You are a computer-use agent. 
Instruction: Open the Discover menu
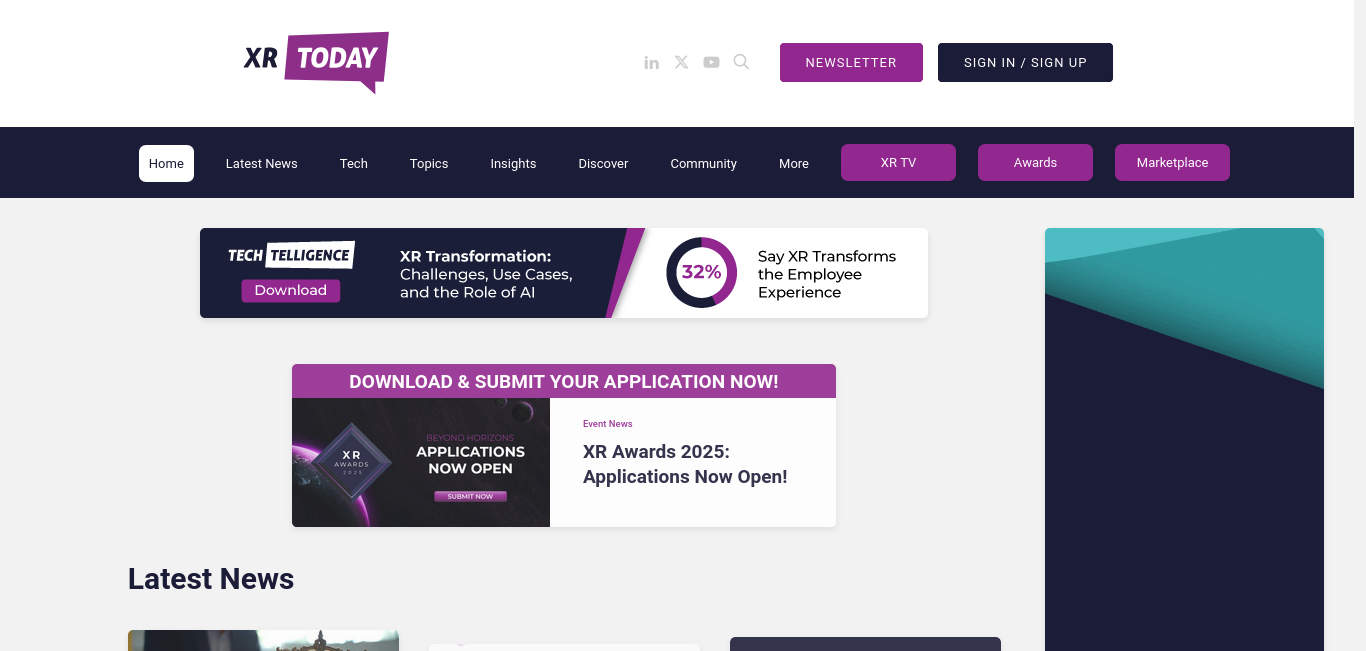[603, 163]
